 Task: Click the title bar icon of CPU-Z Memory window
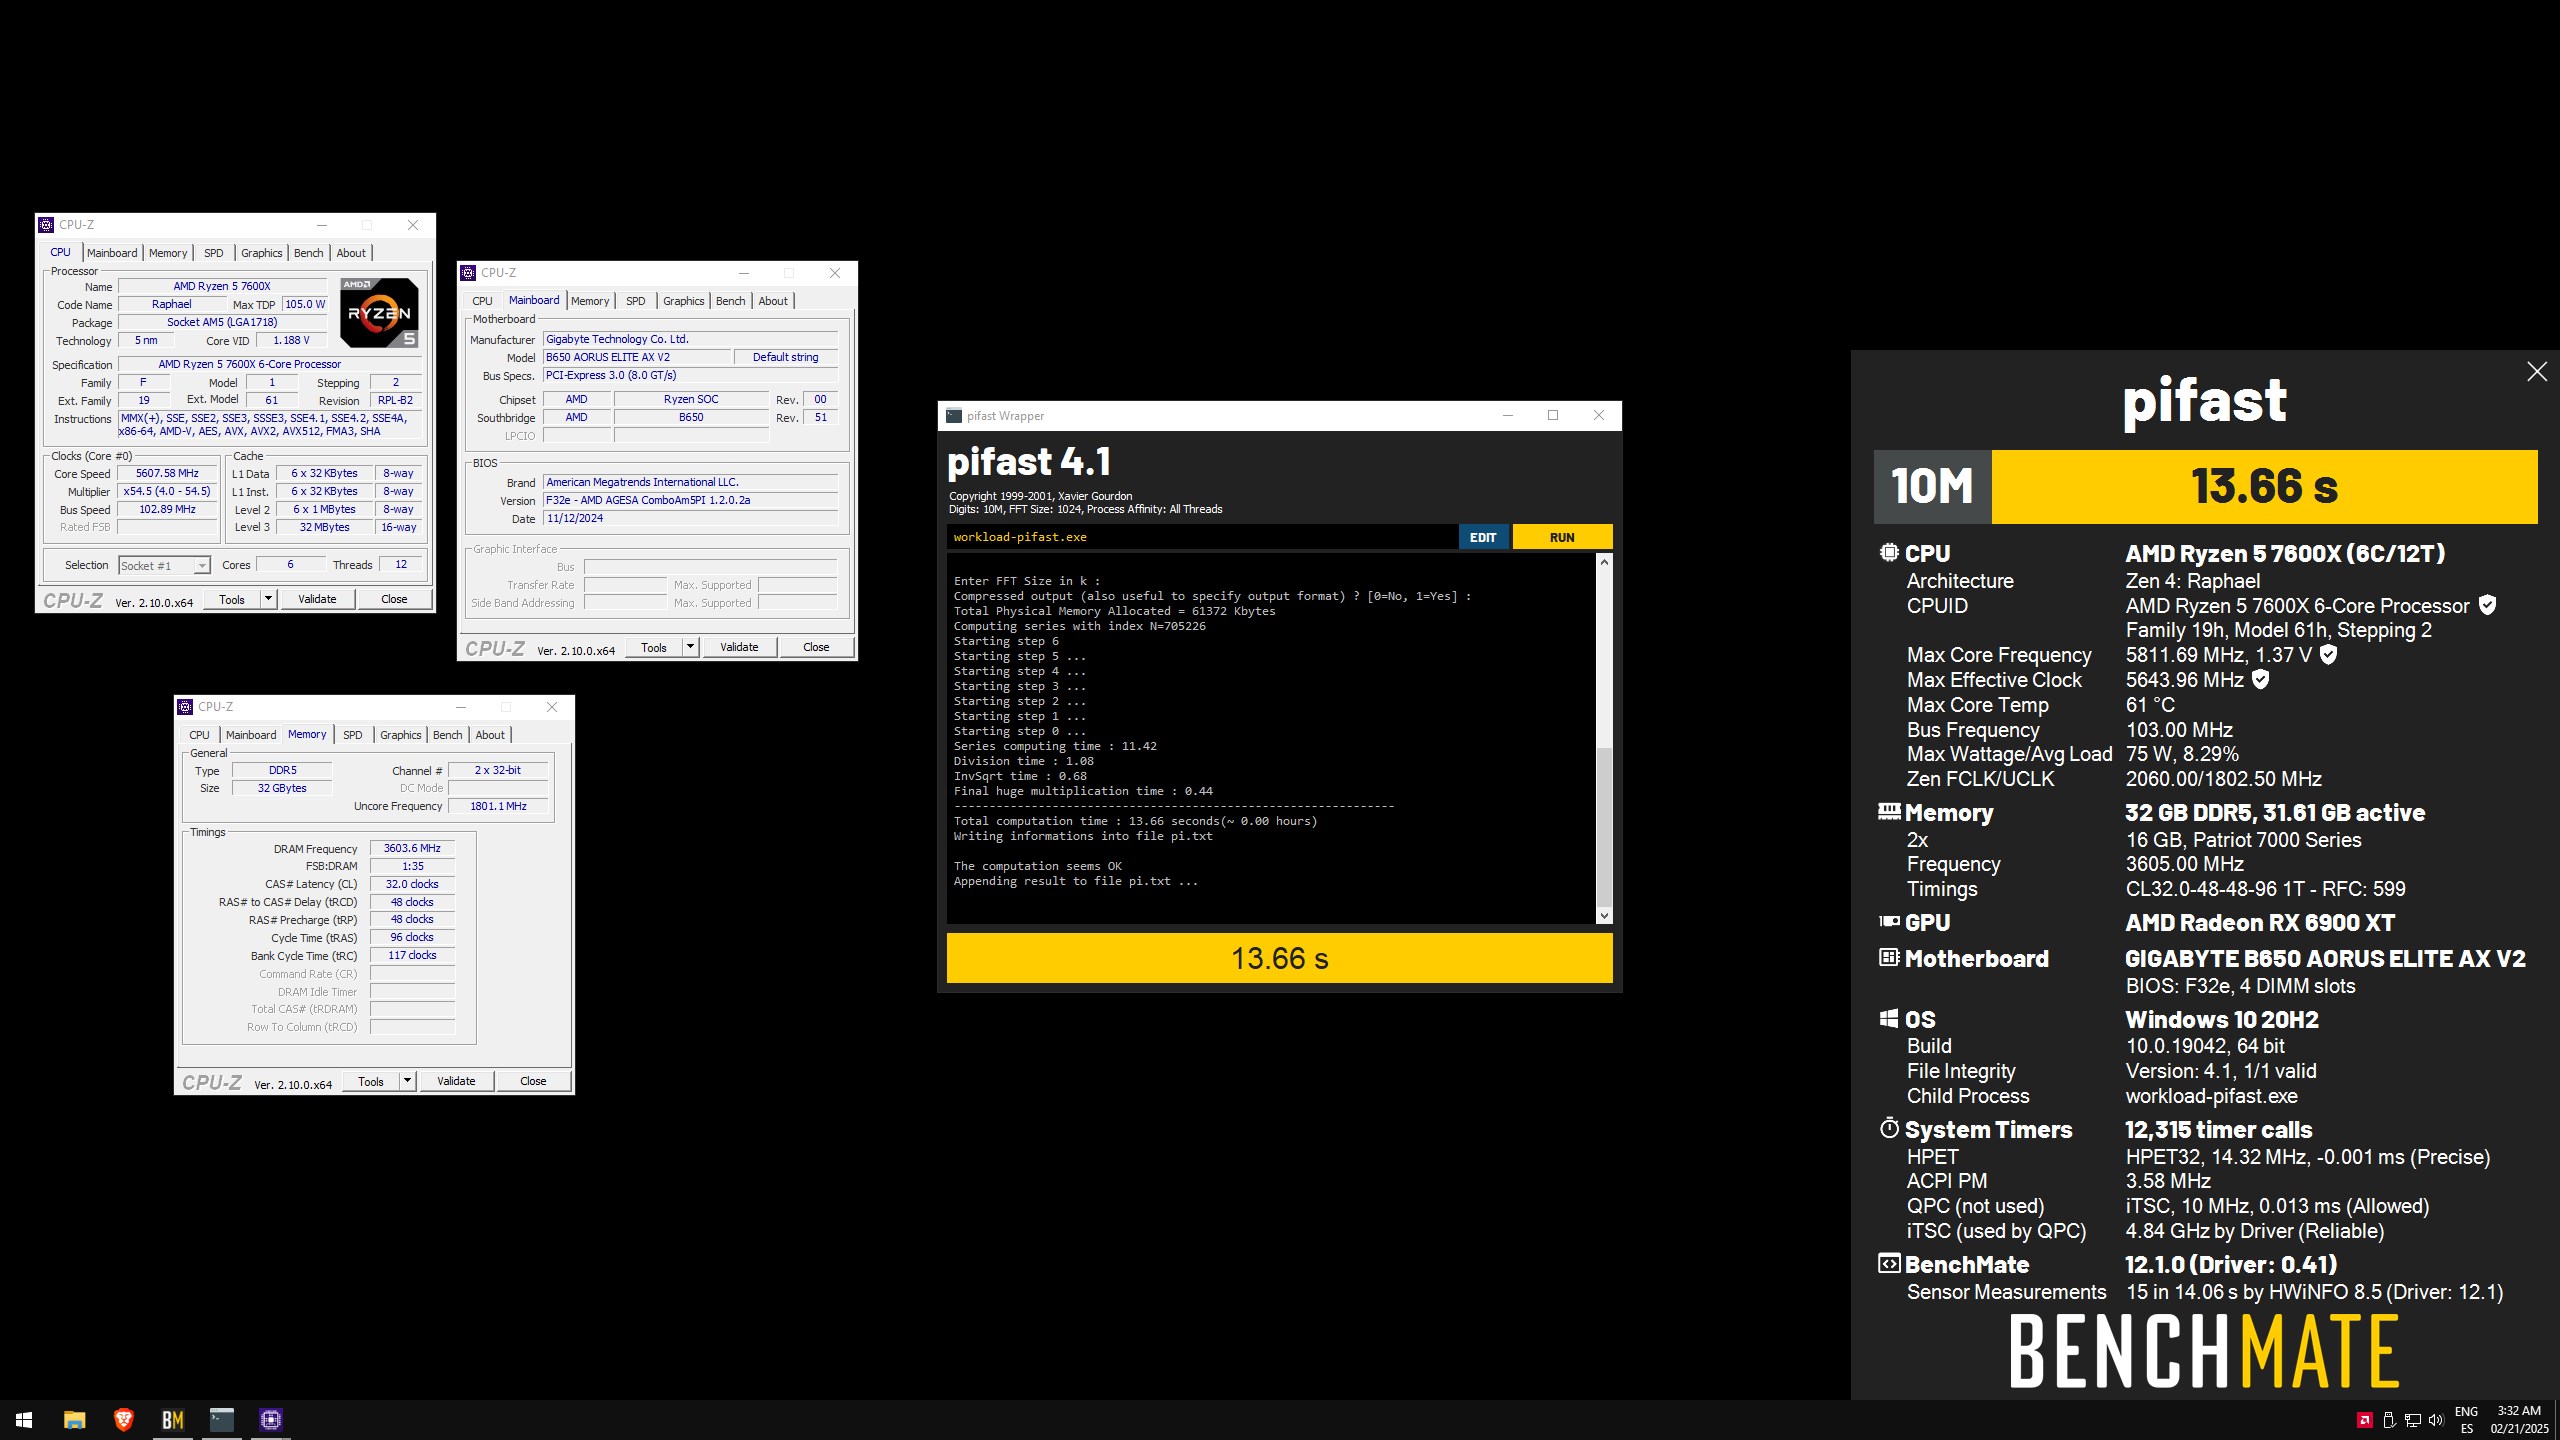185,707
